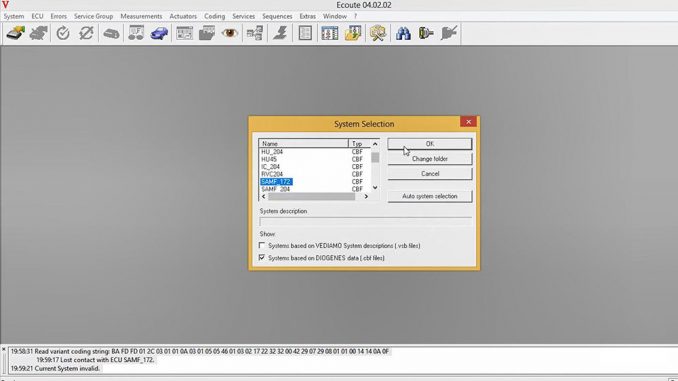Open the Measurements menu
Image resolution: width=678 pixels, height=381 pixels.
(141, 16)
